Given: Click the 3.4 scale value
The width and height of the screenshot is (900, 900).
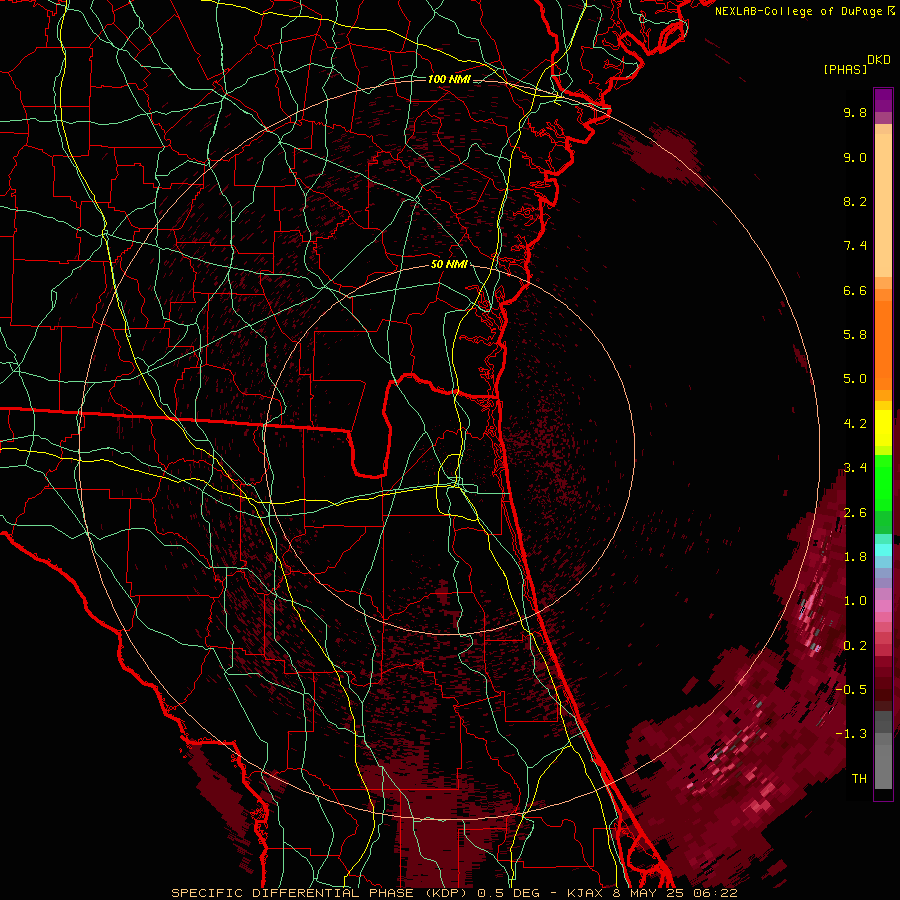Looking at the screenshot, I should [855, 468].
